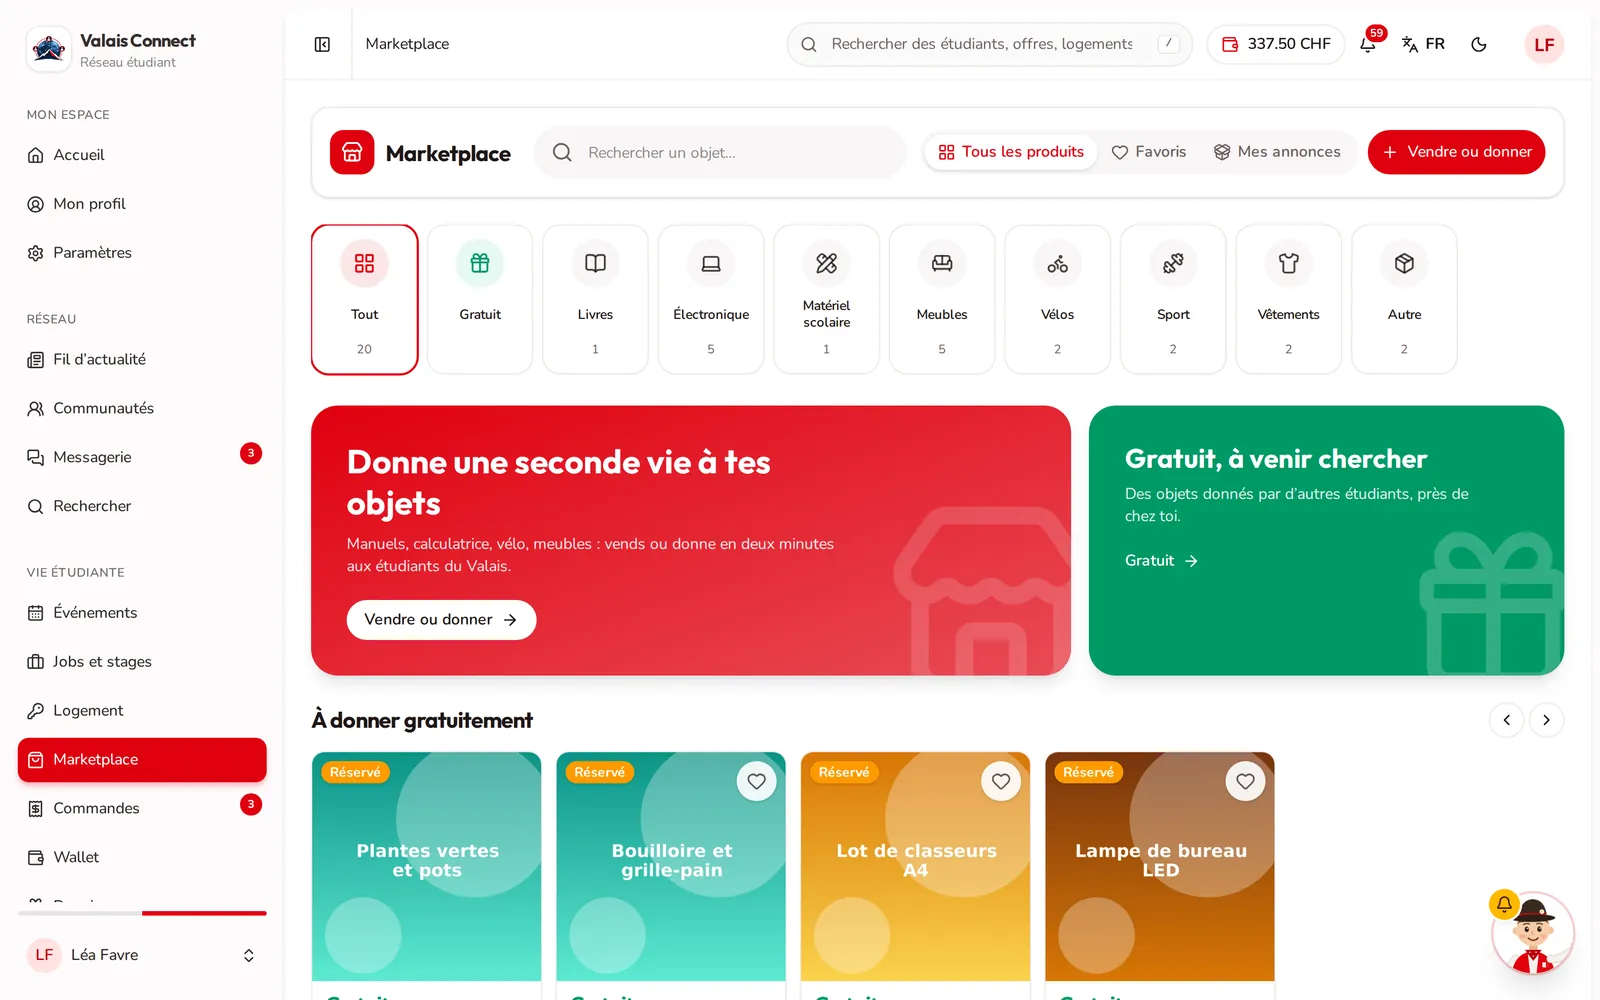Click the red Vendre ou donner button
Viewport: 1600px width, 1000px height.
click(x=1456, y=152)
